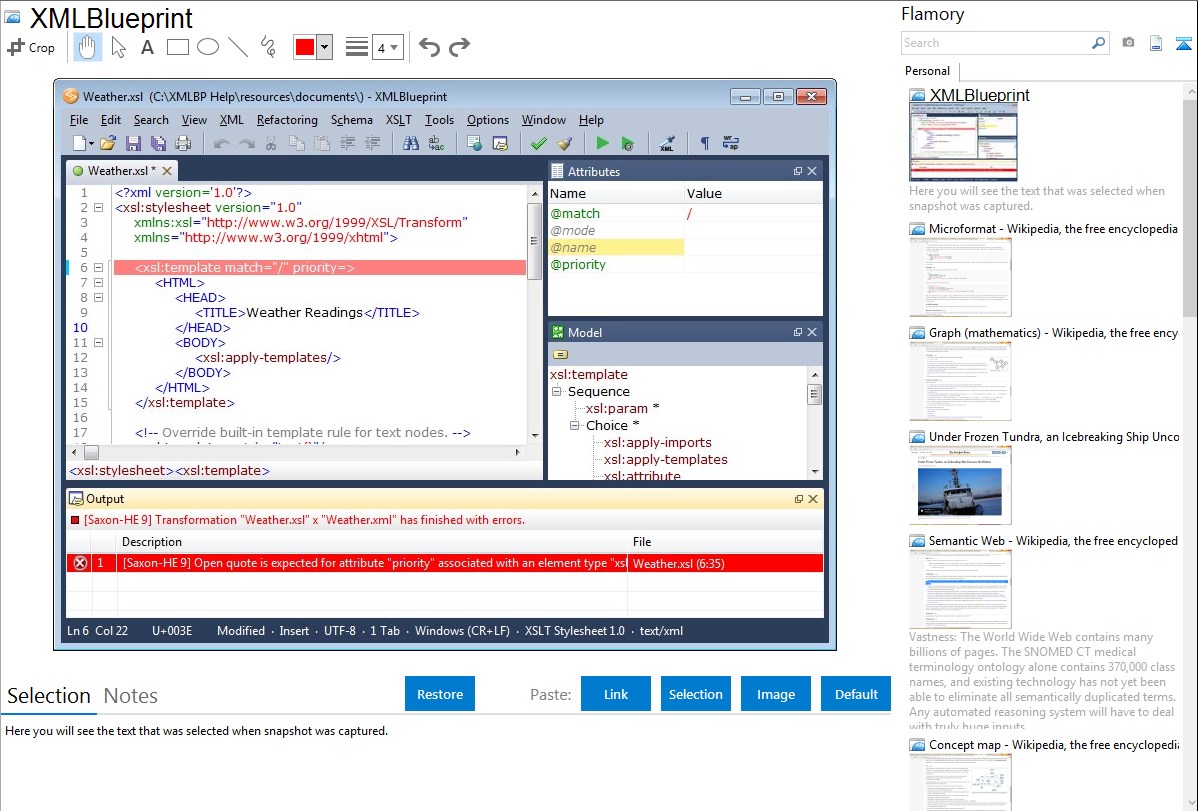Undo the last annotation
Viewport: 1198px width, 811px height.
429,47
